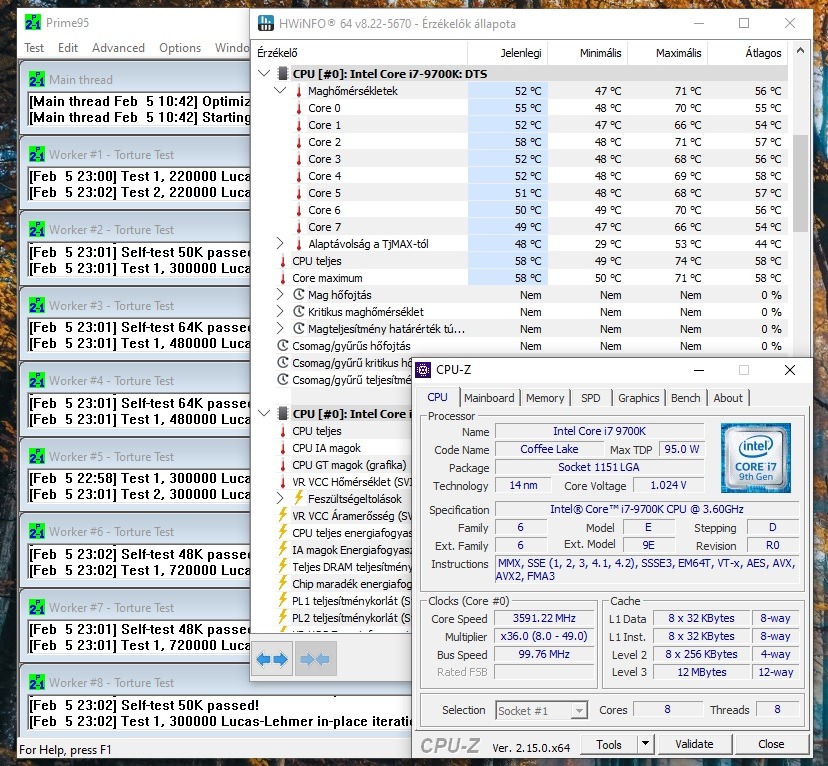The width and height of the screenshot is (828, 766).
Task: Switch to the Mainboard tab in CPU-Z
Action: [x=489, y=398]
